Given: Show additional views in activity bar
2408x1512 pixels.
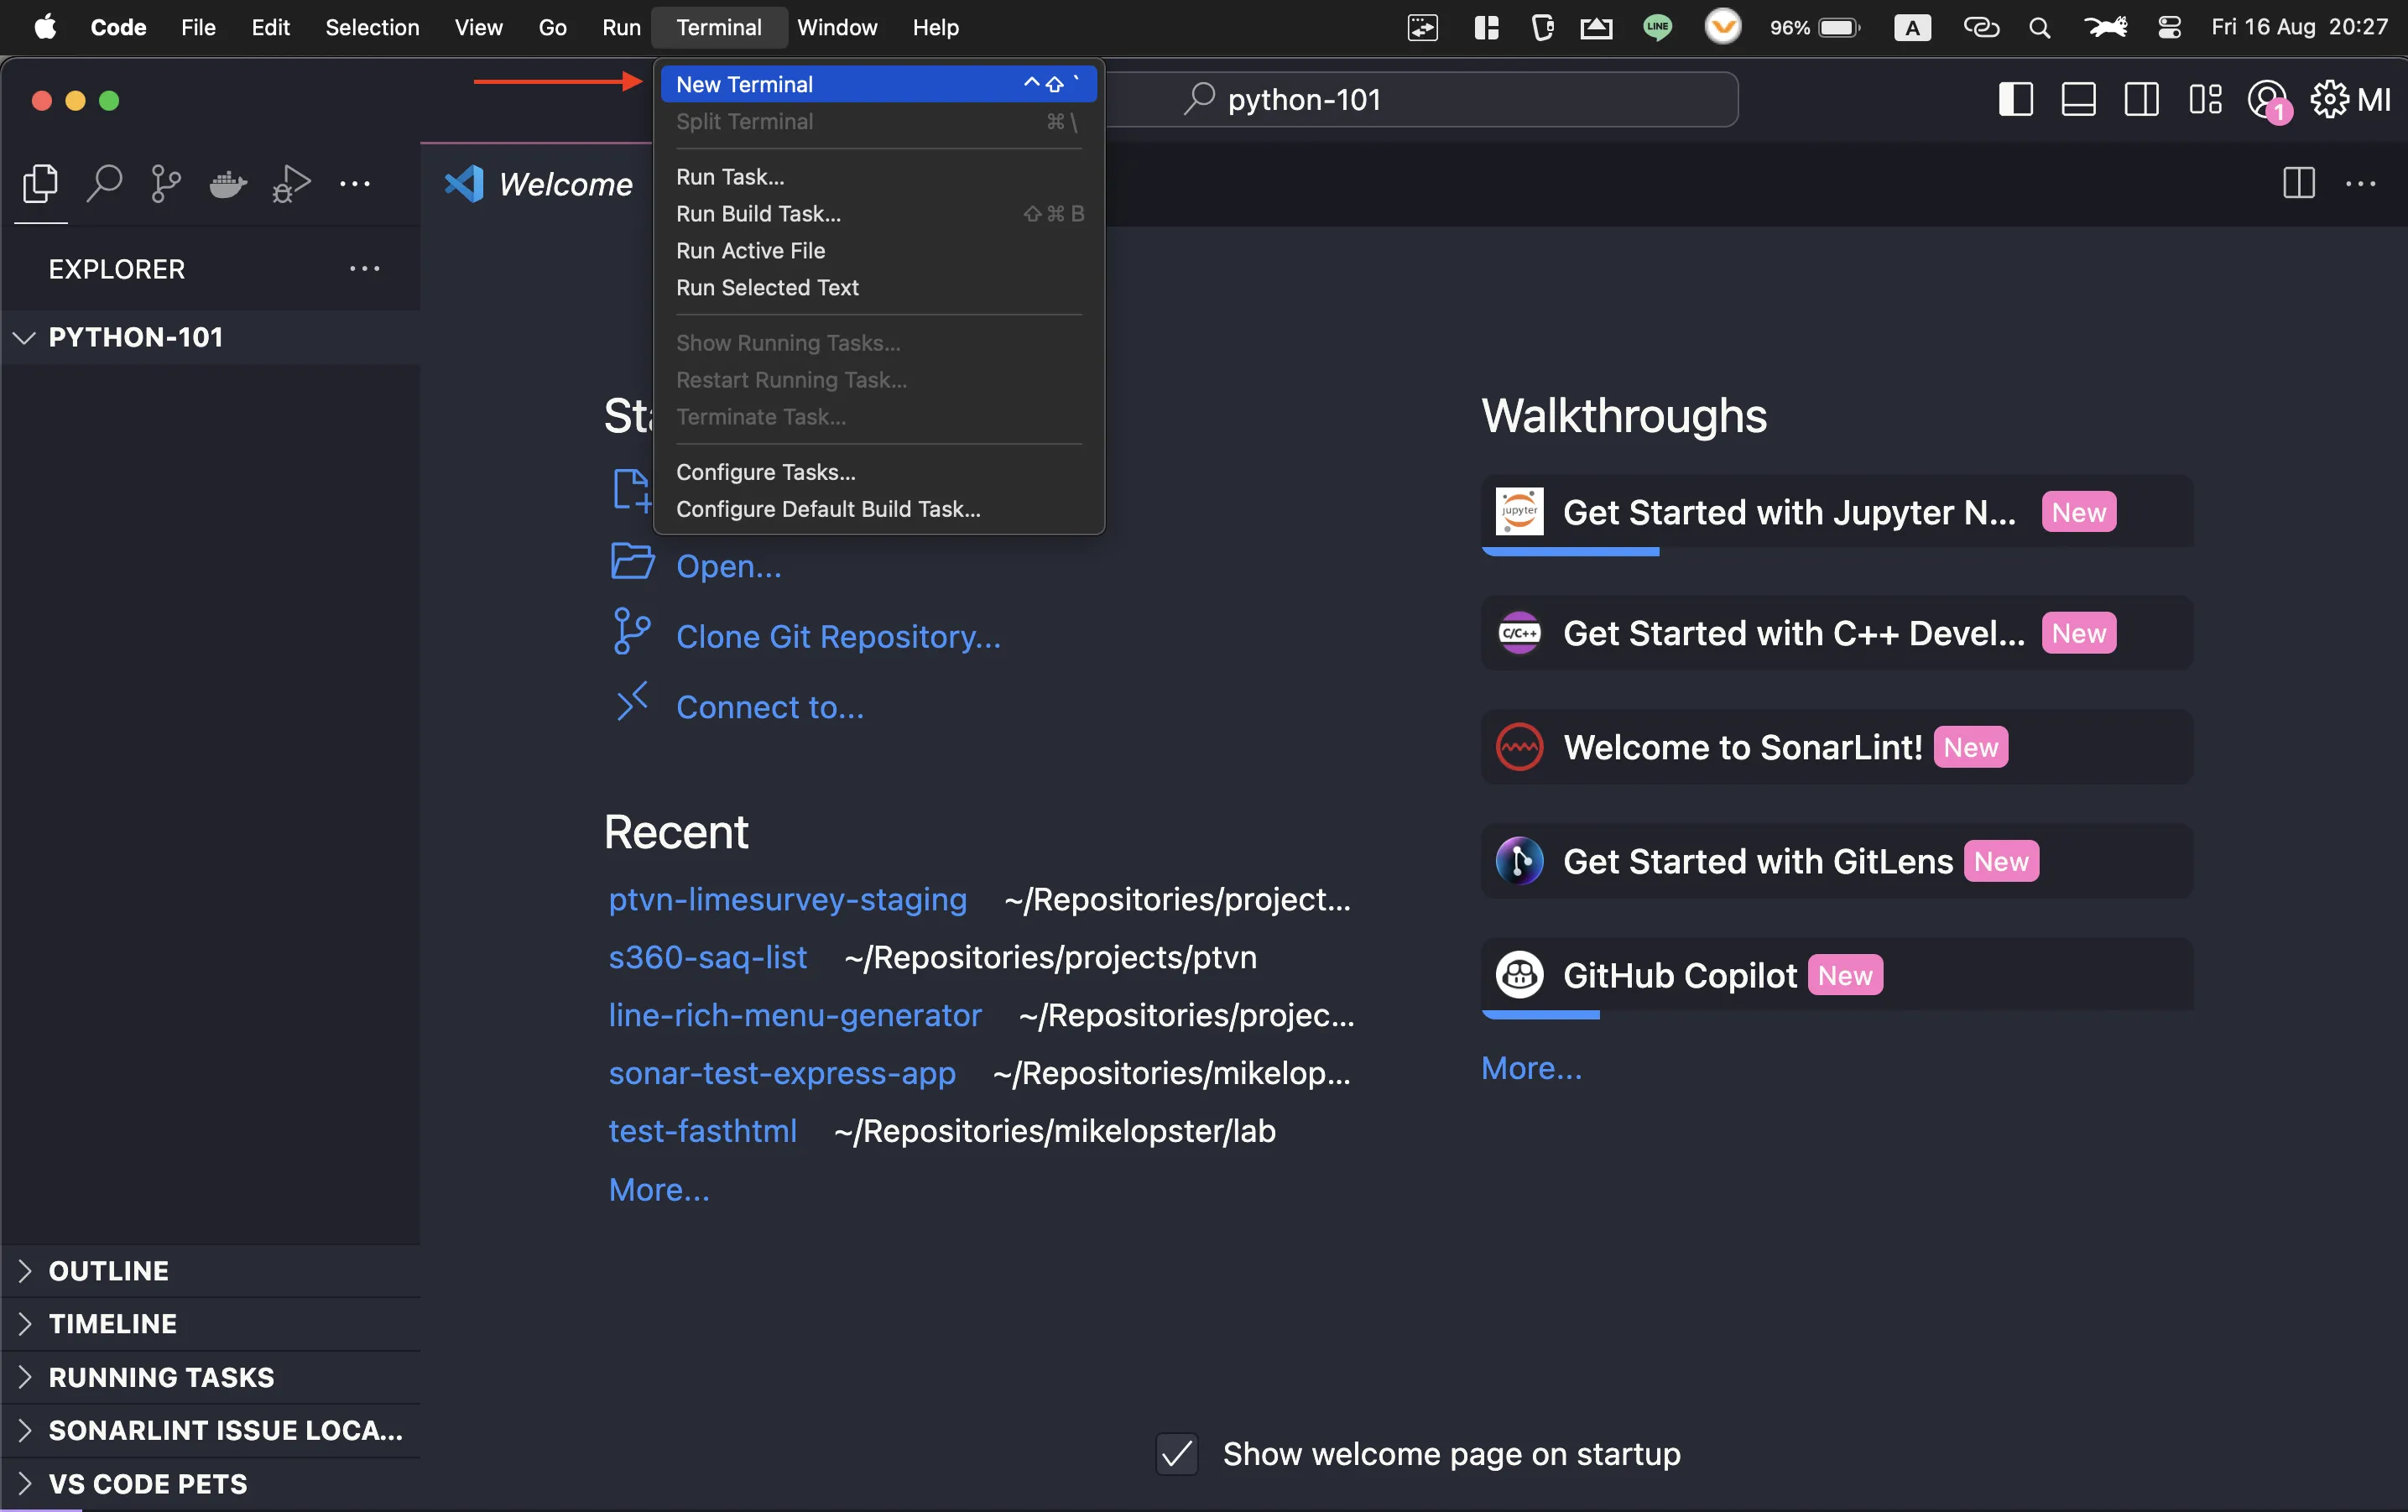Looking at the screenshot, I should pos(355,184).
